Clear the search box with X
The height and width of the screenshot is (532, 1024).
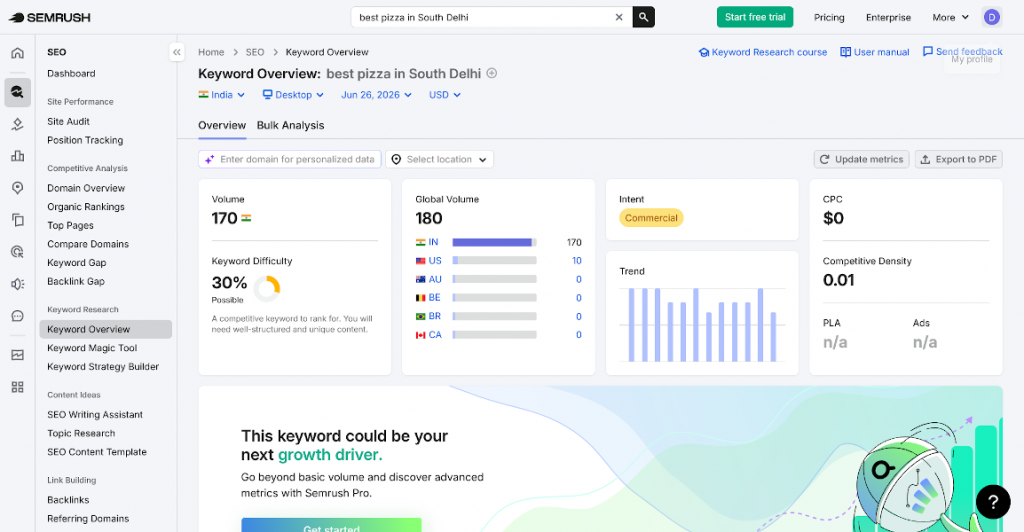coord(619,18)
